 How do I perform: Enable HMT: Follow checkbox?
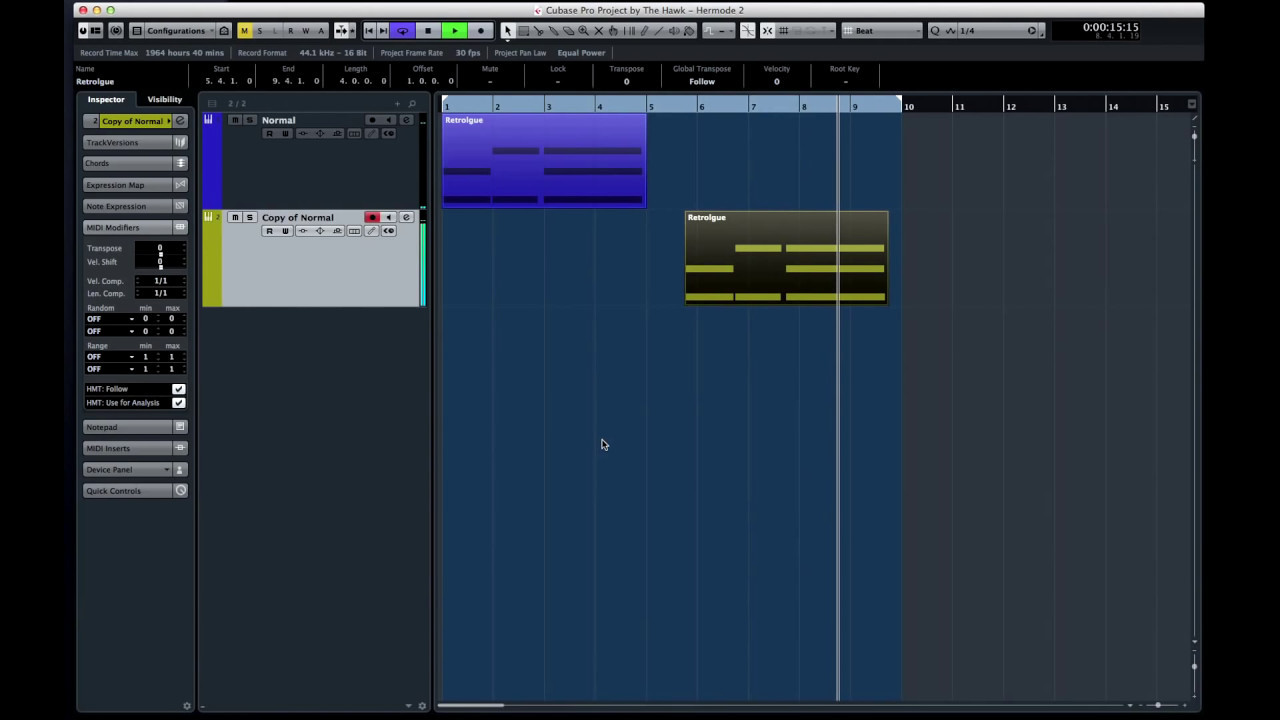click(178, 389)
